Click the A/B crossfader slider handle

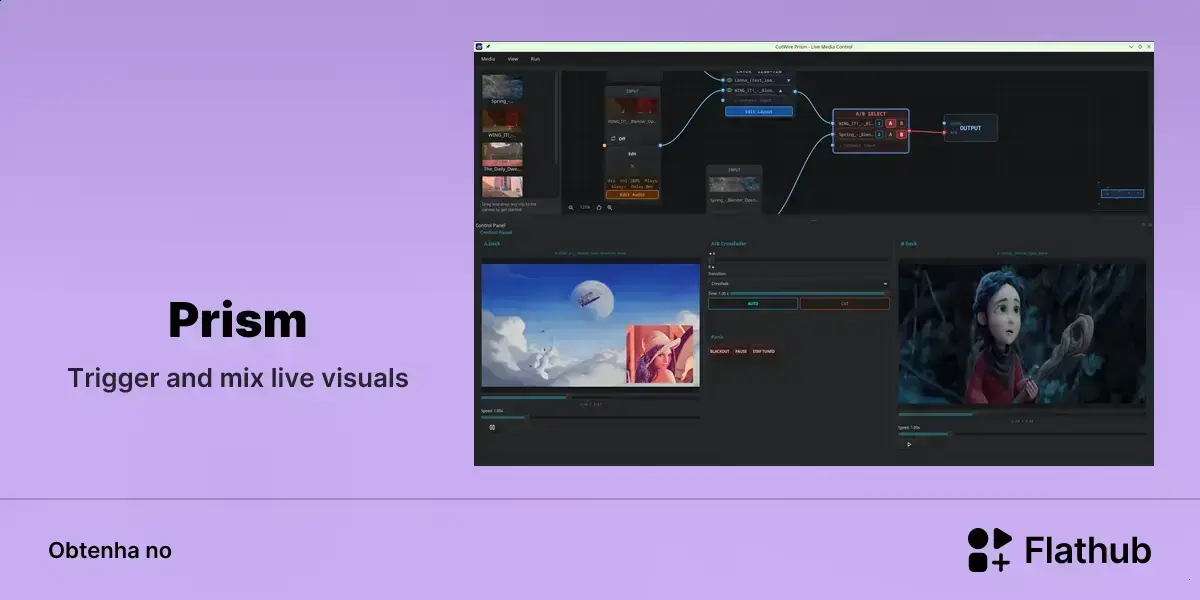pyautogui.click(x=711, y=260)
